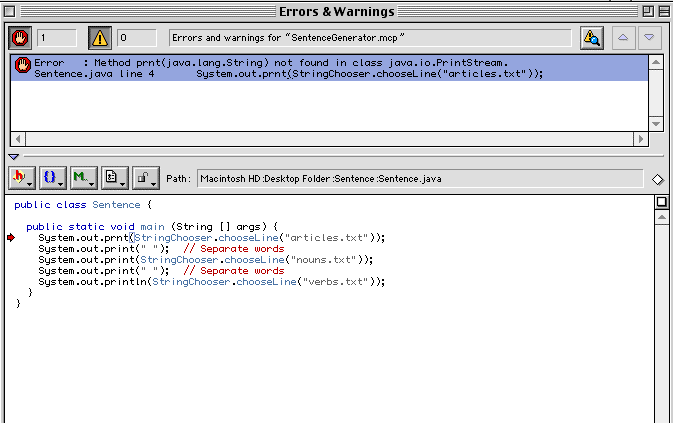
Task: Click the "public static void main" line
Action: pyautogui.click(x=152, y=227)
